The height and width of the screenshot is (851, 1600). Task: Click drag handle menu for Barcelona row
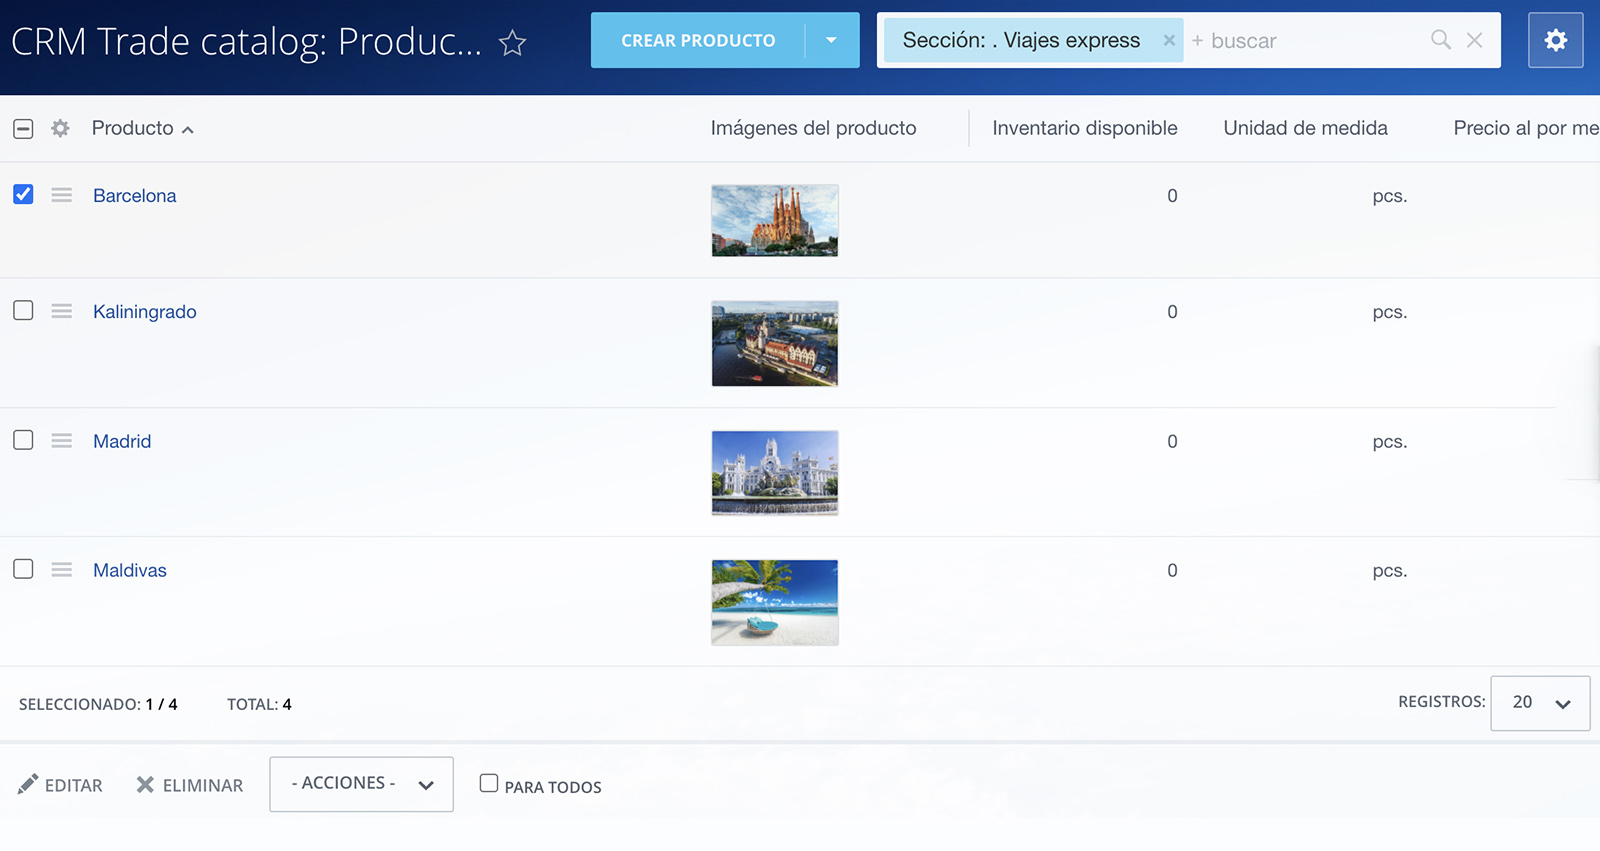tap(62, 195)
